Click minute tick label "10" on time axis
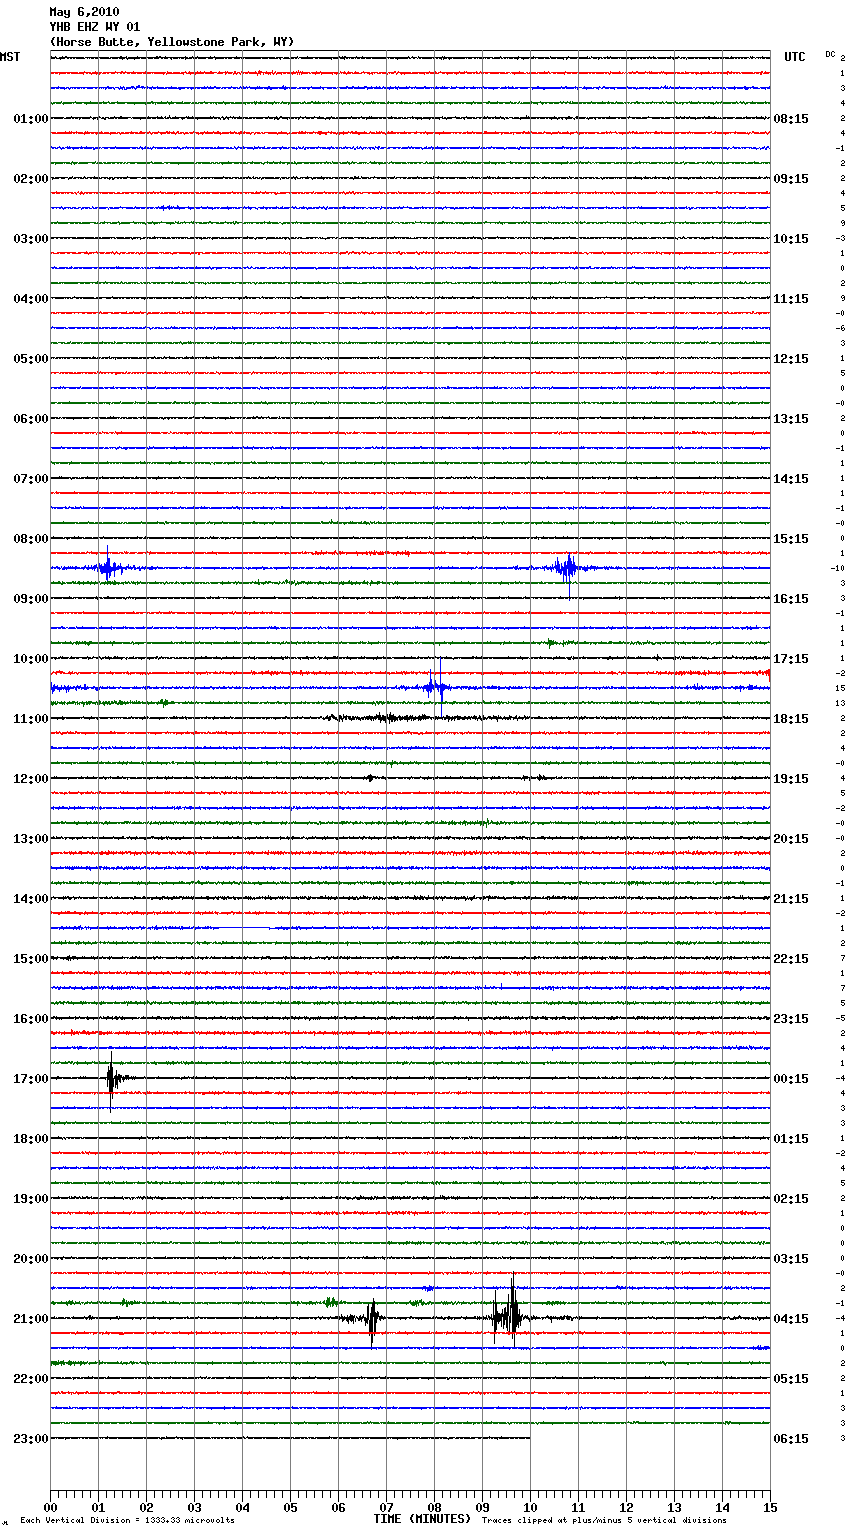This screenshot has width=850, height=1534. click(x=530, y=1507)
